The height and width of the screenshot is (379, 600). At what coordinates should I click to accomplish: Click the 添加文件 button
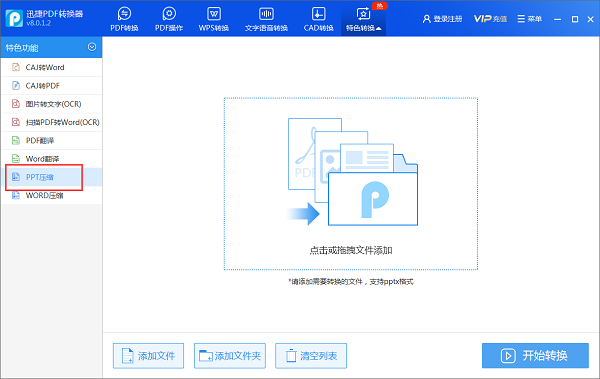[148, 356]
